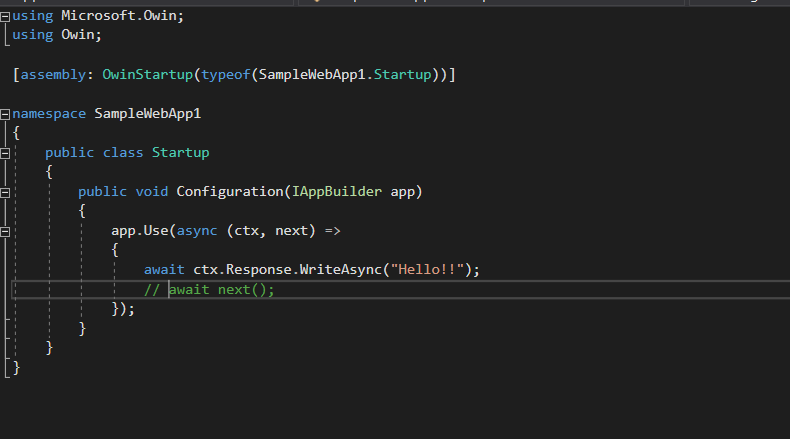The height and width of the screenshot is (439, 790).
Task: Click SampleWebApp1 in the namespace declaration
Action: (148, 114)
